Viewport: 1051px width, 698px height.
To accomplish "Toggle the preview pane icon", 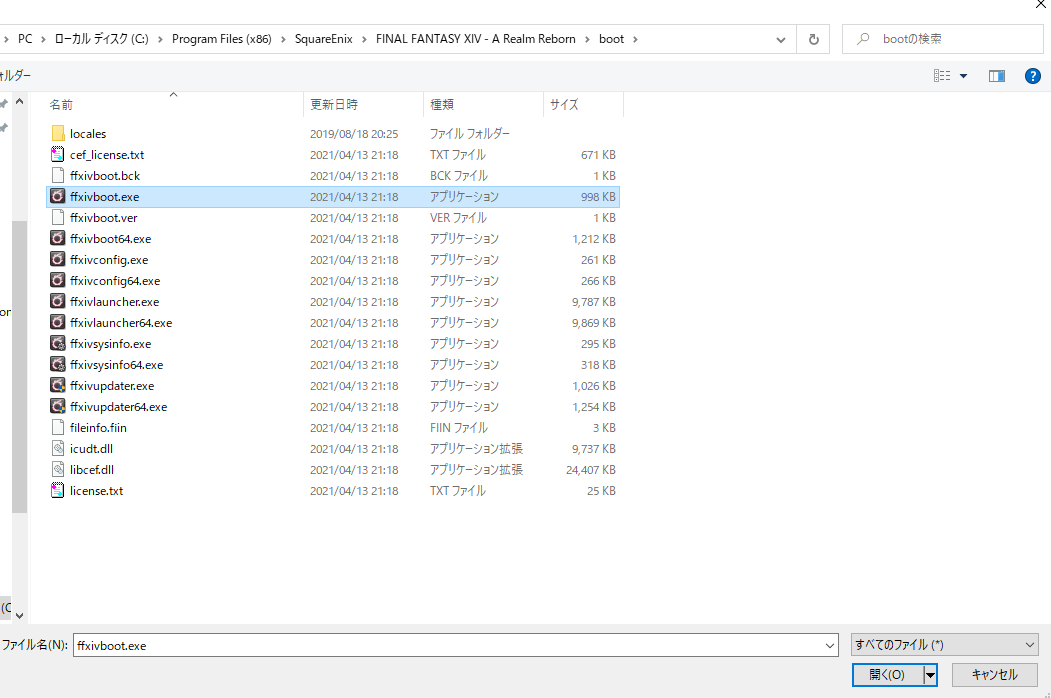I will (997, 76).
